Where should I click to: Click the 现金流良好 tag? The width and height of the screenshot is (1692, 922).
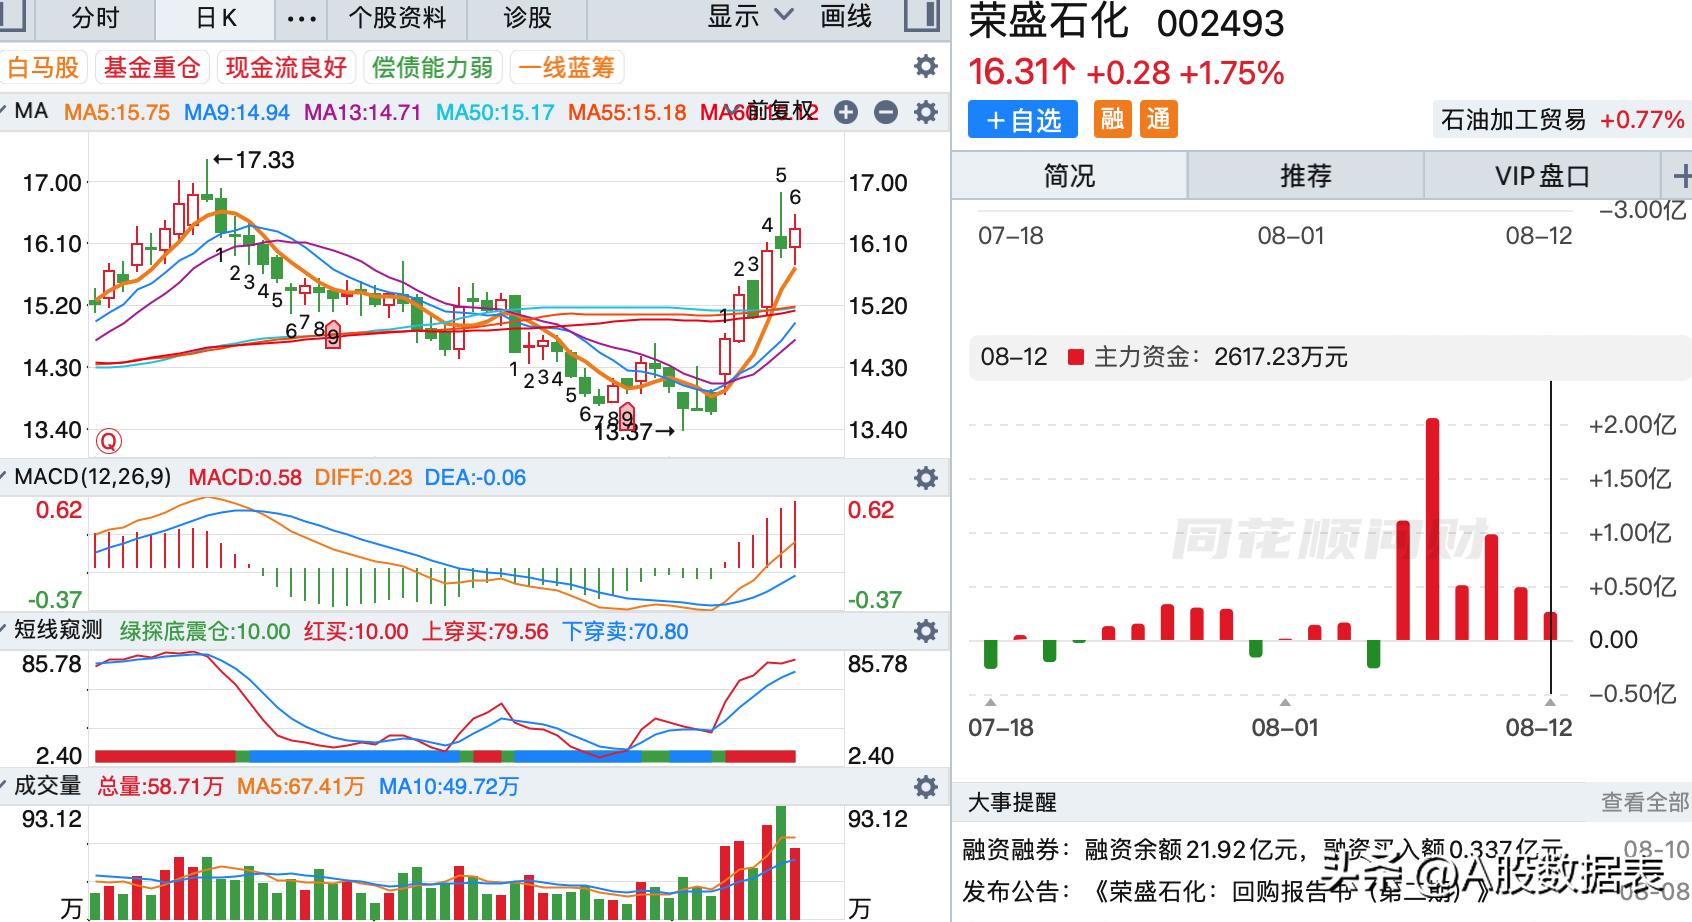(x=286, y=67)
